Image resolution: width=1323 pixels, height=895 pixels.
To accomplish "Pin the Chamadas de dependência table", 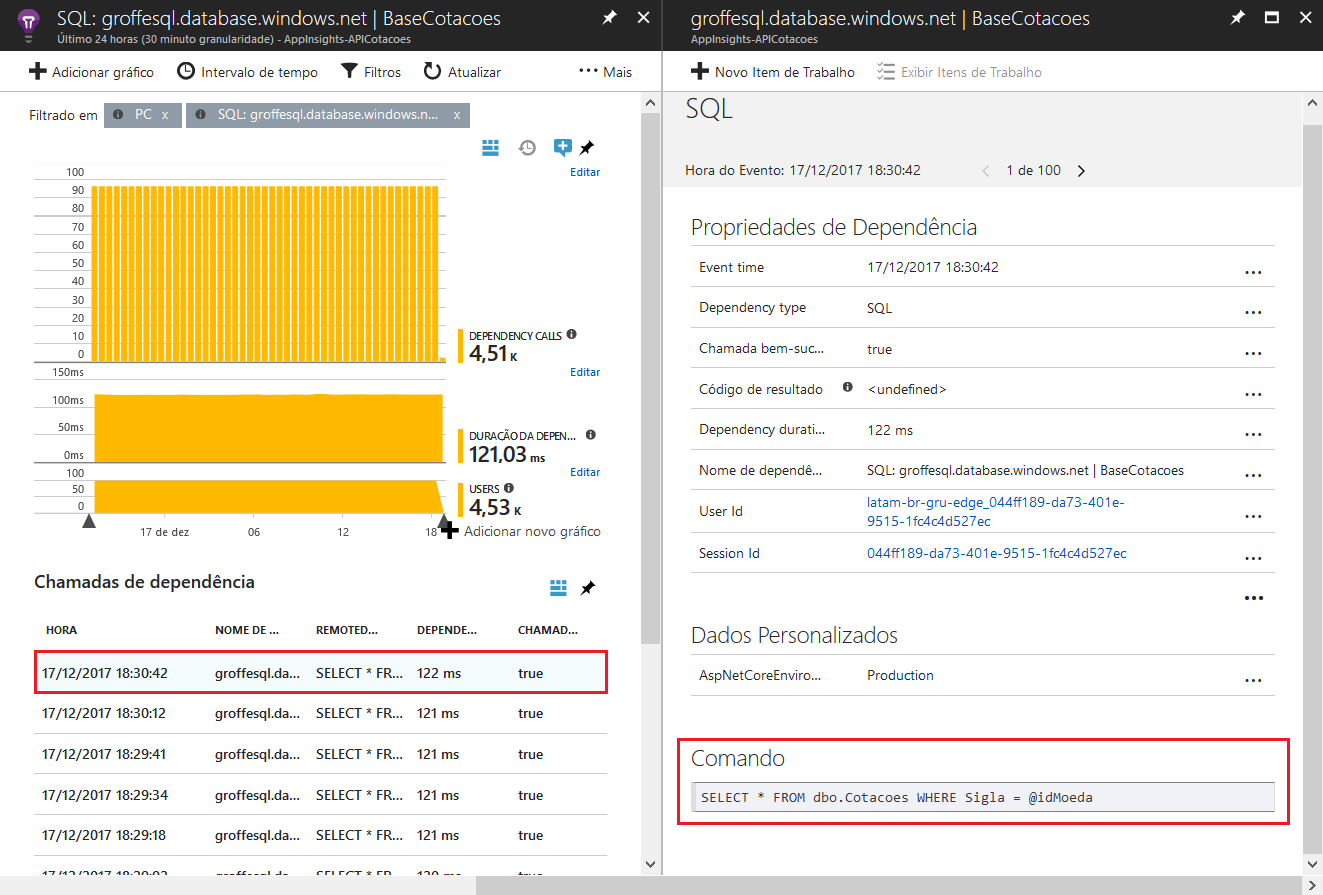I will (588, 588).
